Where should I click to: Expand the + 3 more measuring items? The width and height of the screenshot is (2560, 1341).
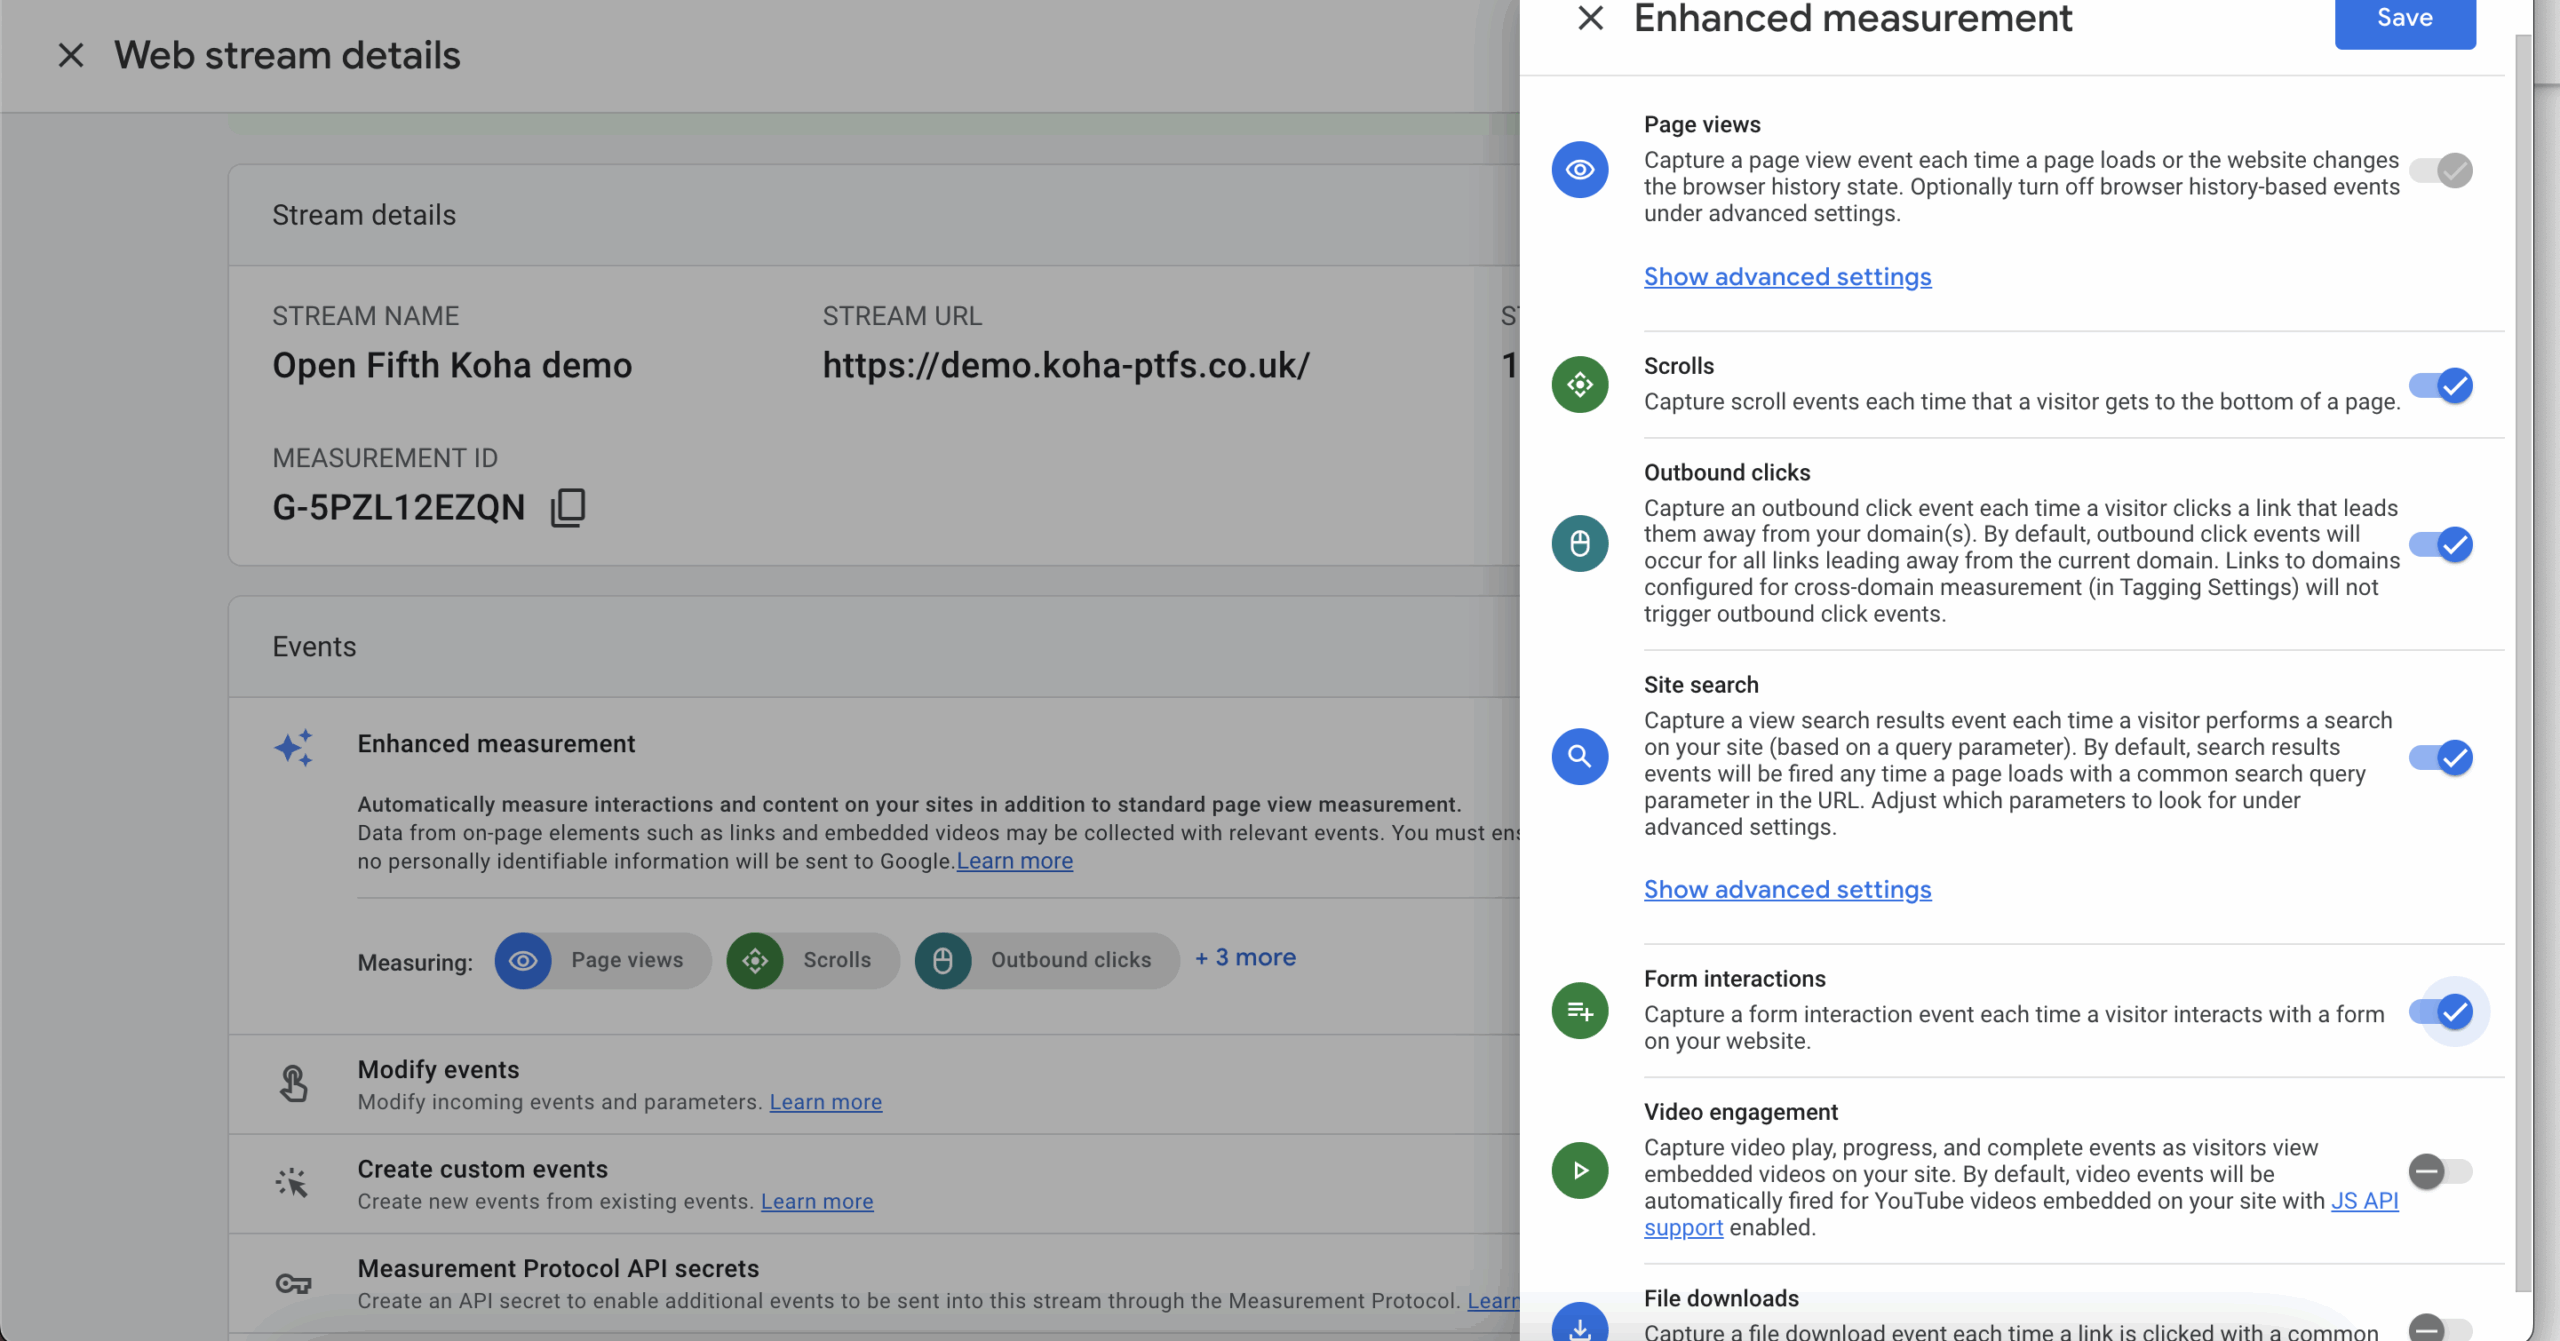[x=1245, y=957]
